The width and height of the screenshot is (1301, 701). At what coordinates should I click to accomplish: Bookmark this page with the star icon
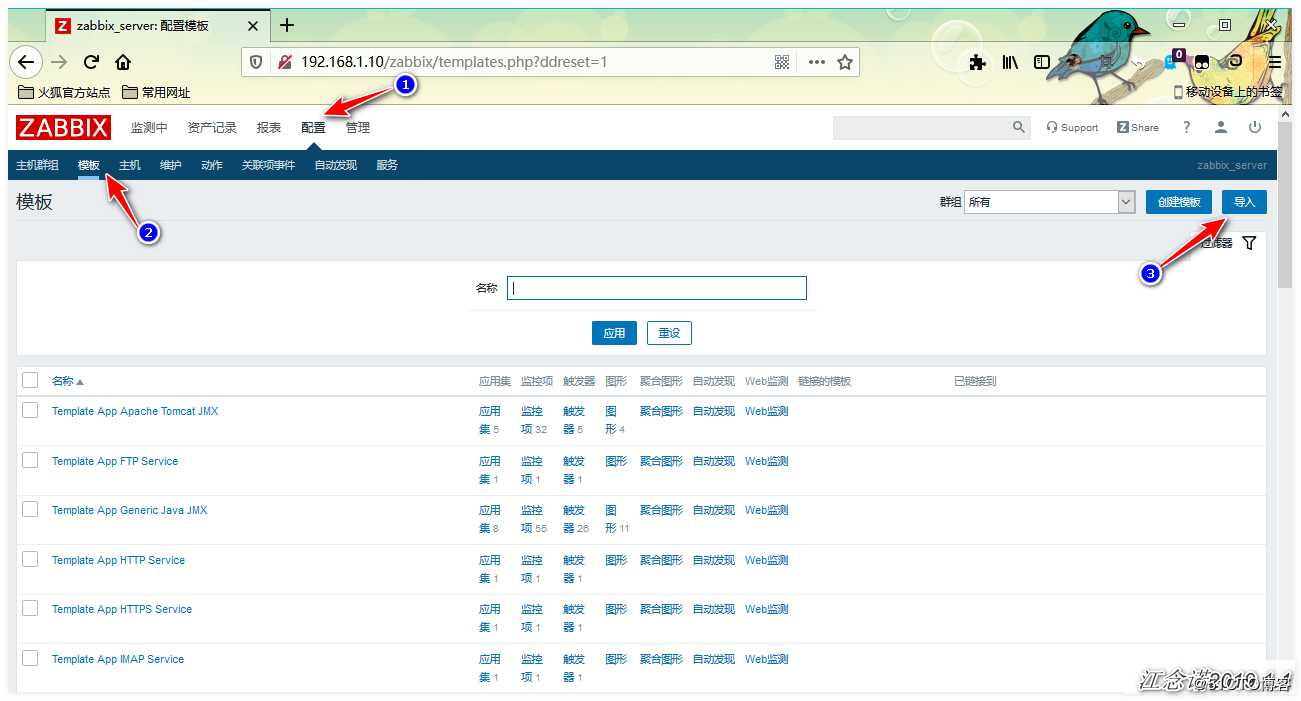tap(845, 62)
